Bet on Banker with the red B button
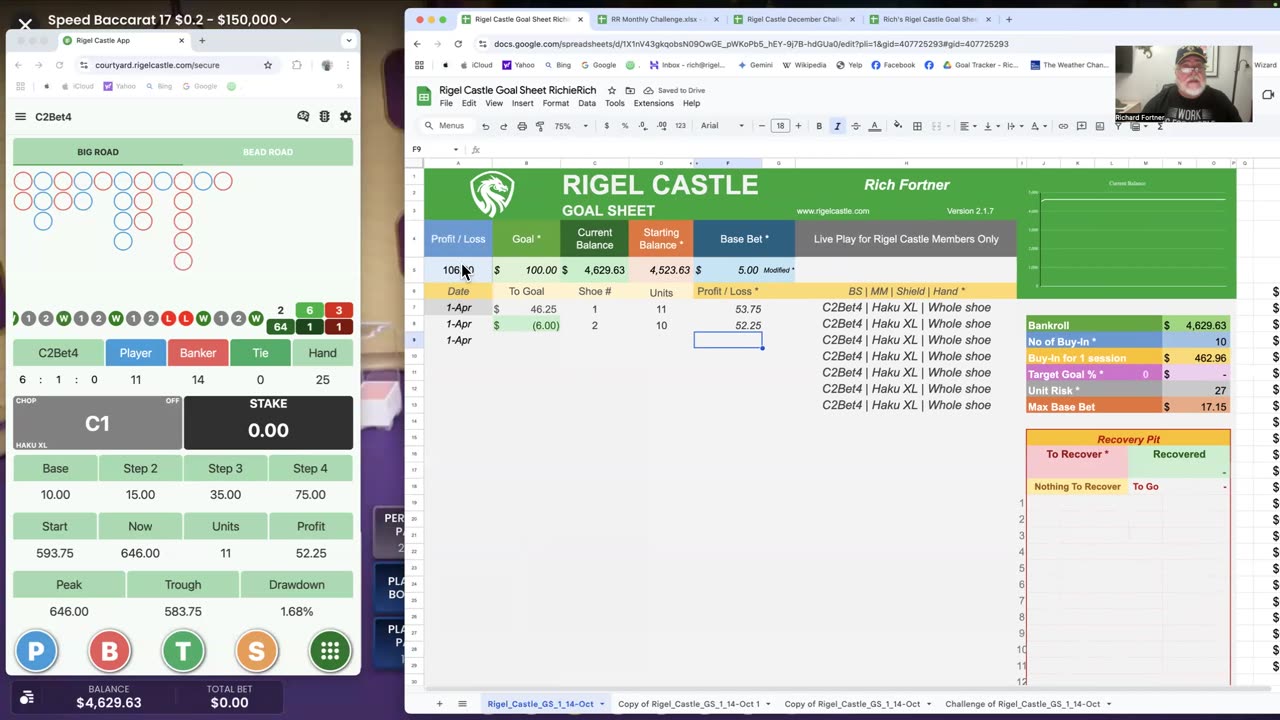The width and height of the screenshot is (1280, 720). [x=109, y=652]
